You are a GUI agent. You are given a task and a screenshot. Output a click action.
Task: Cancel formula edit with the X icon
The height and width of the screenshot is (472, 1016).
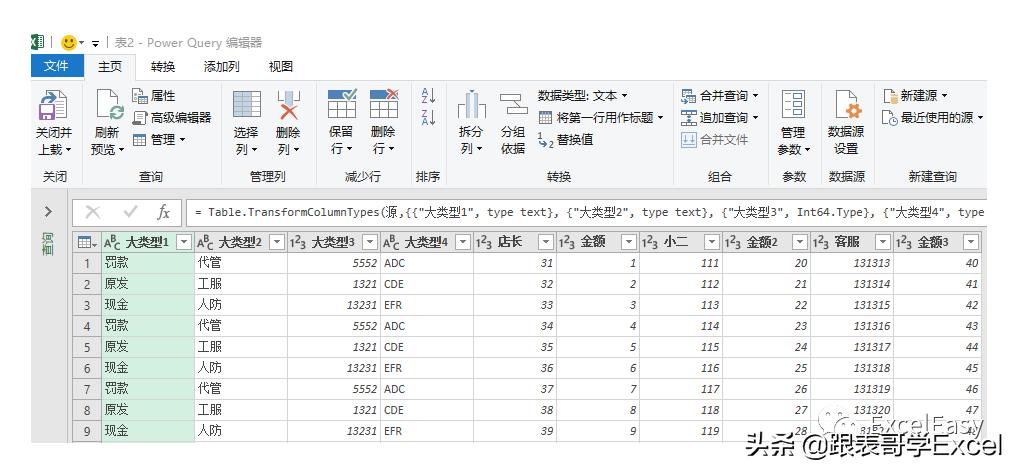pyautogui.click(x=93, y=212)
